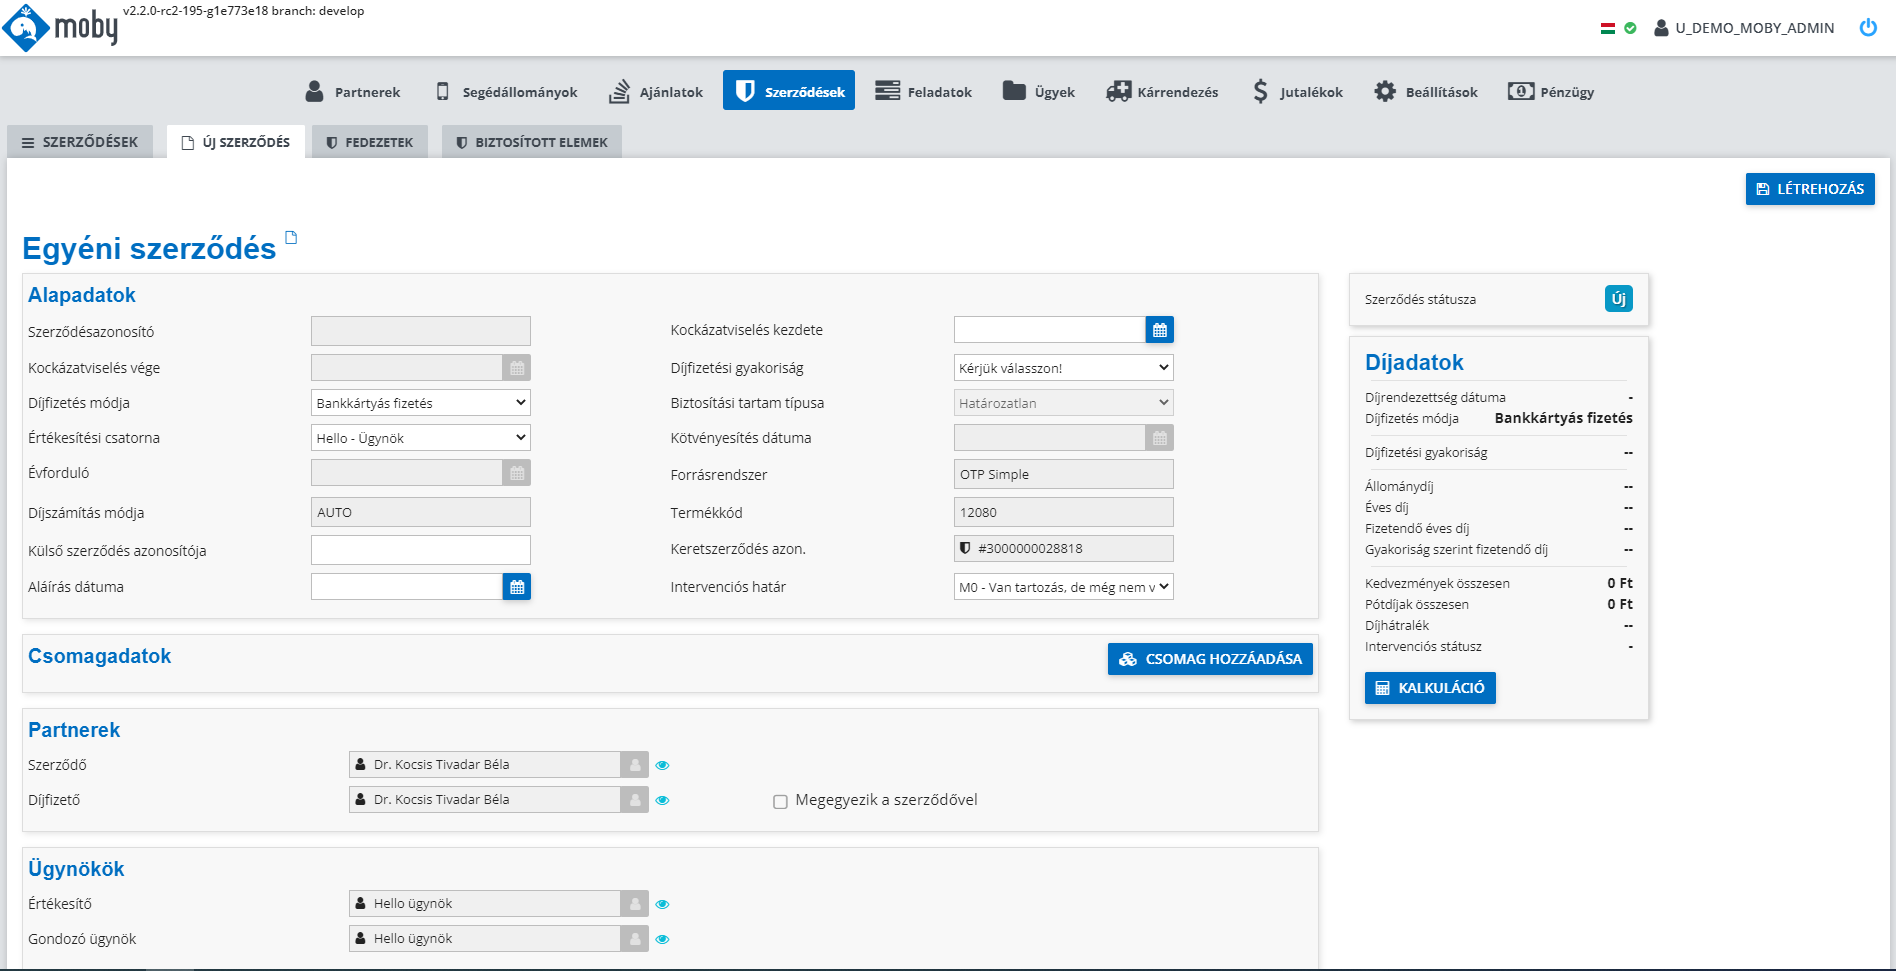Click the Létrehozás button

click(1809, 189)
